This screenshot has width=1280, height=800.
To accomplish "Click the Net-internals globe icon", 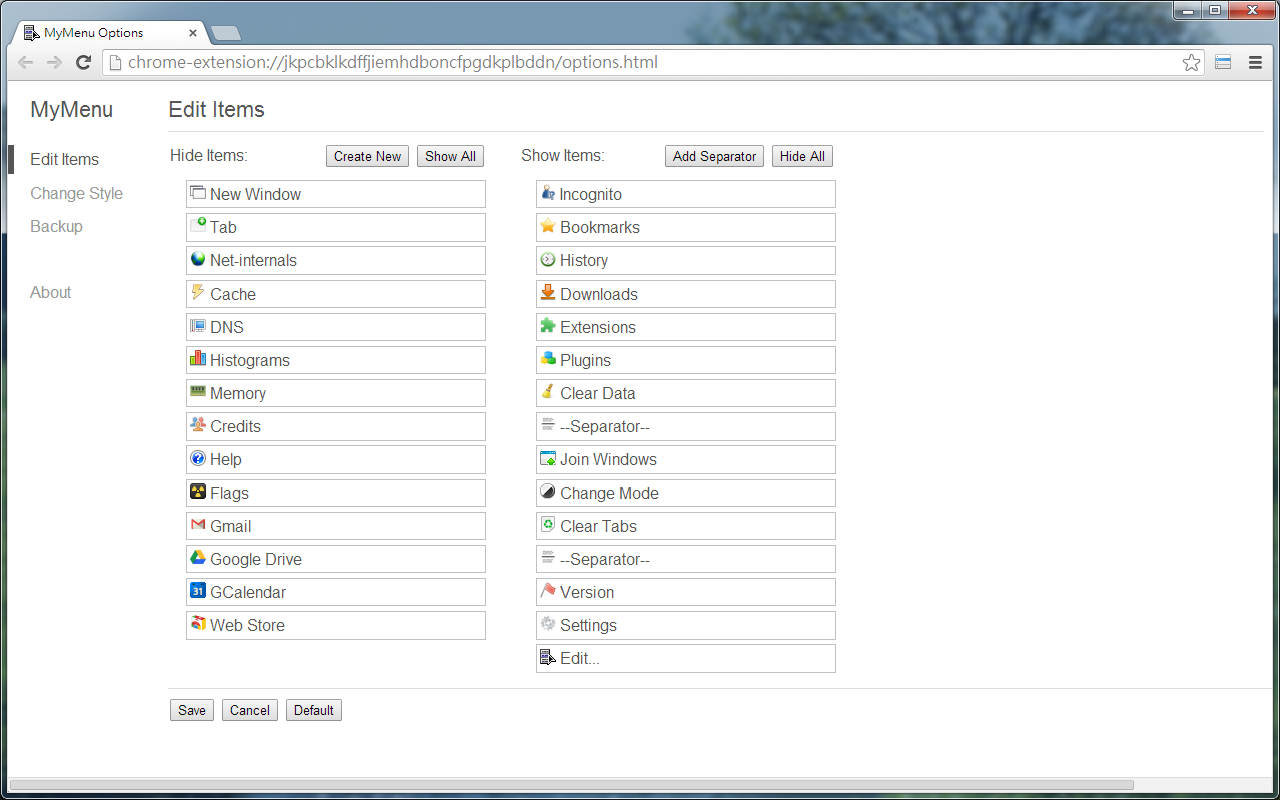I will pos(198,259).
